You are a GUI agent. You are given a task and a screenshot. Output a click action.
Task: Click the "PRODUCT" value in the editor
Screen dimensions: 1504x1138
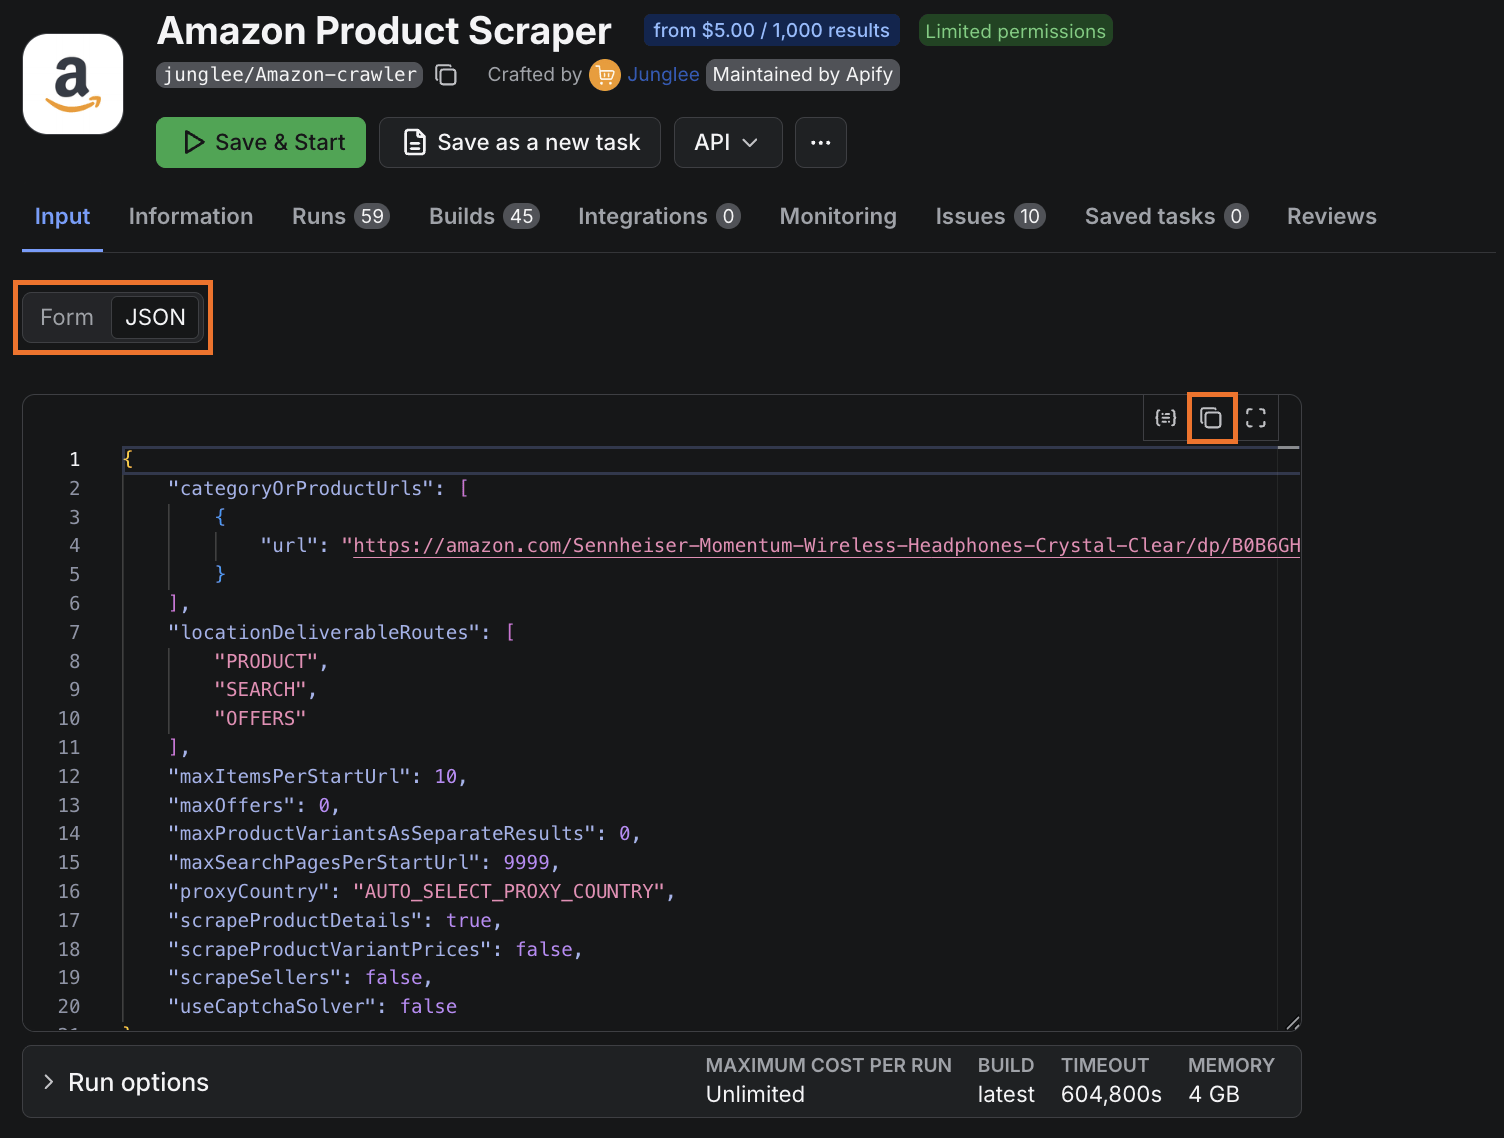pos(266,662)
